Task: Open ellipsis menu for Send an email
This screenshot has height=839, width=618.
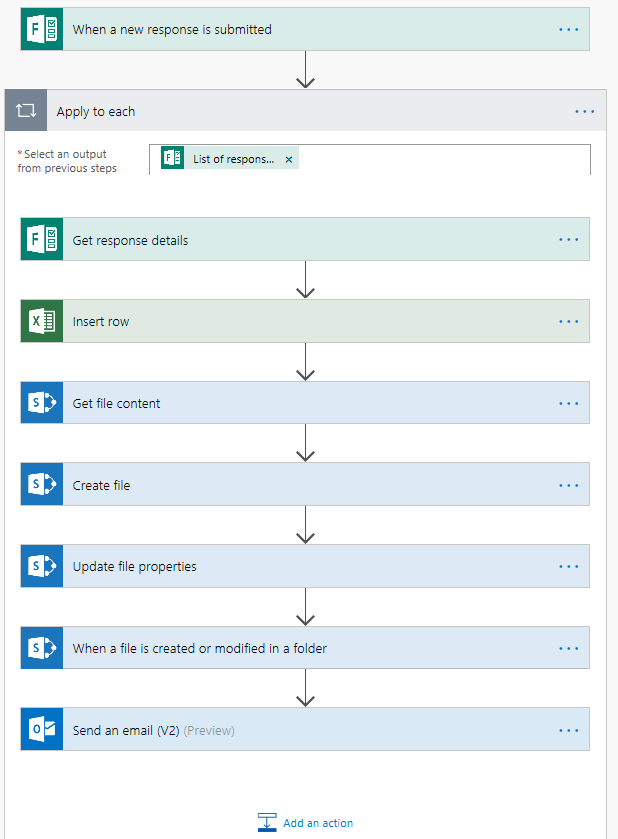Action: pos(569,730)
